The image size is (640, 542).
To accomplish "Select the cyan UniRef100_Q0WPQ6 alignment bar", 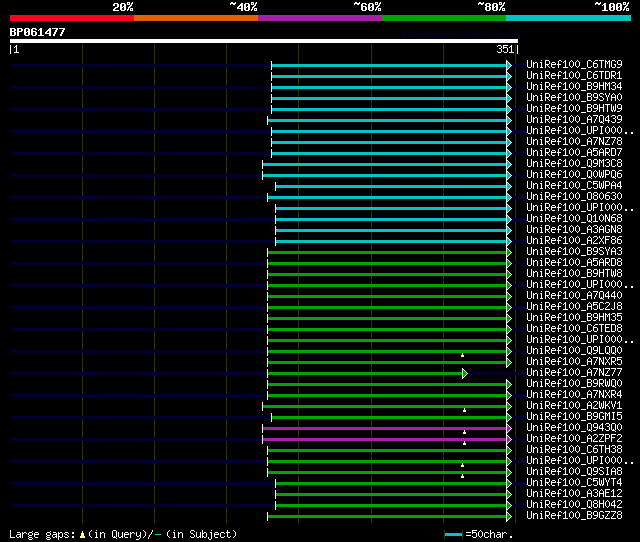I will coord(384,175).
